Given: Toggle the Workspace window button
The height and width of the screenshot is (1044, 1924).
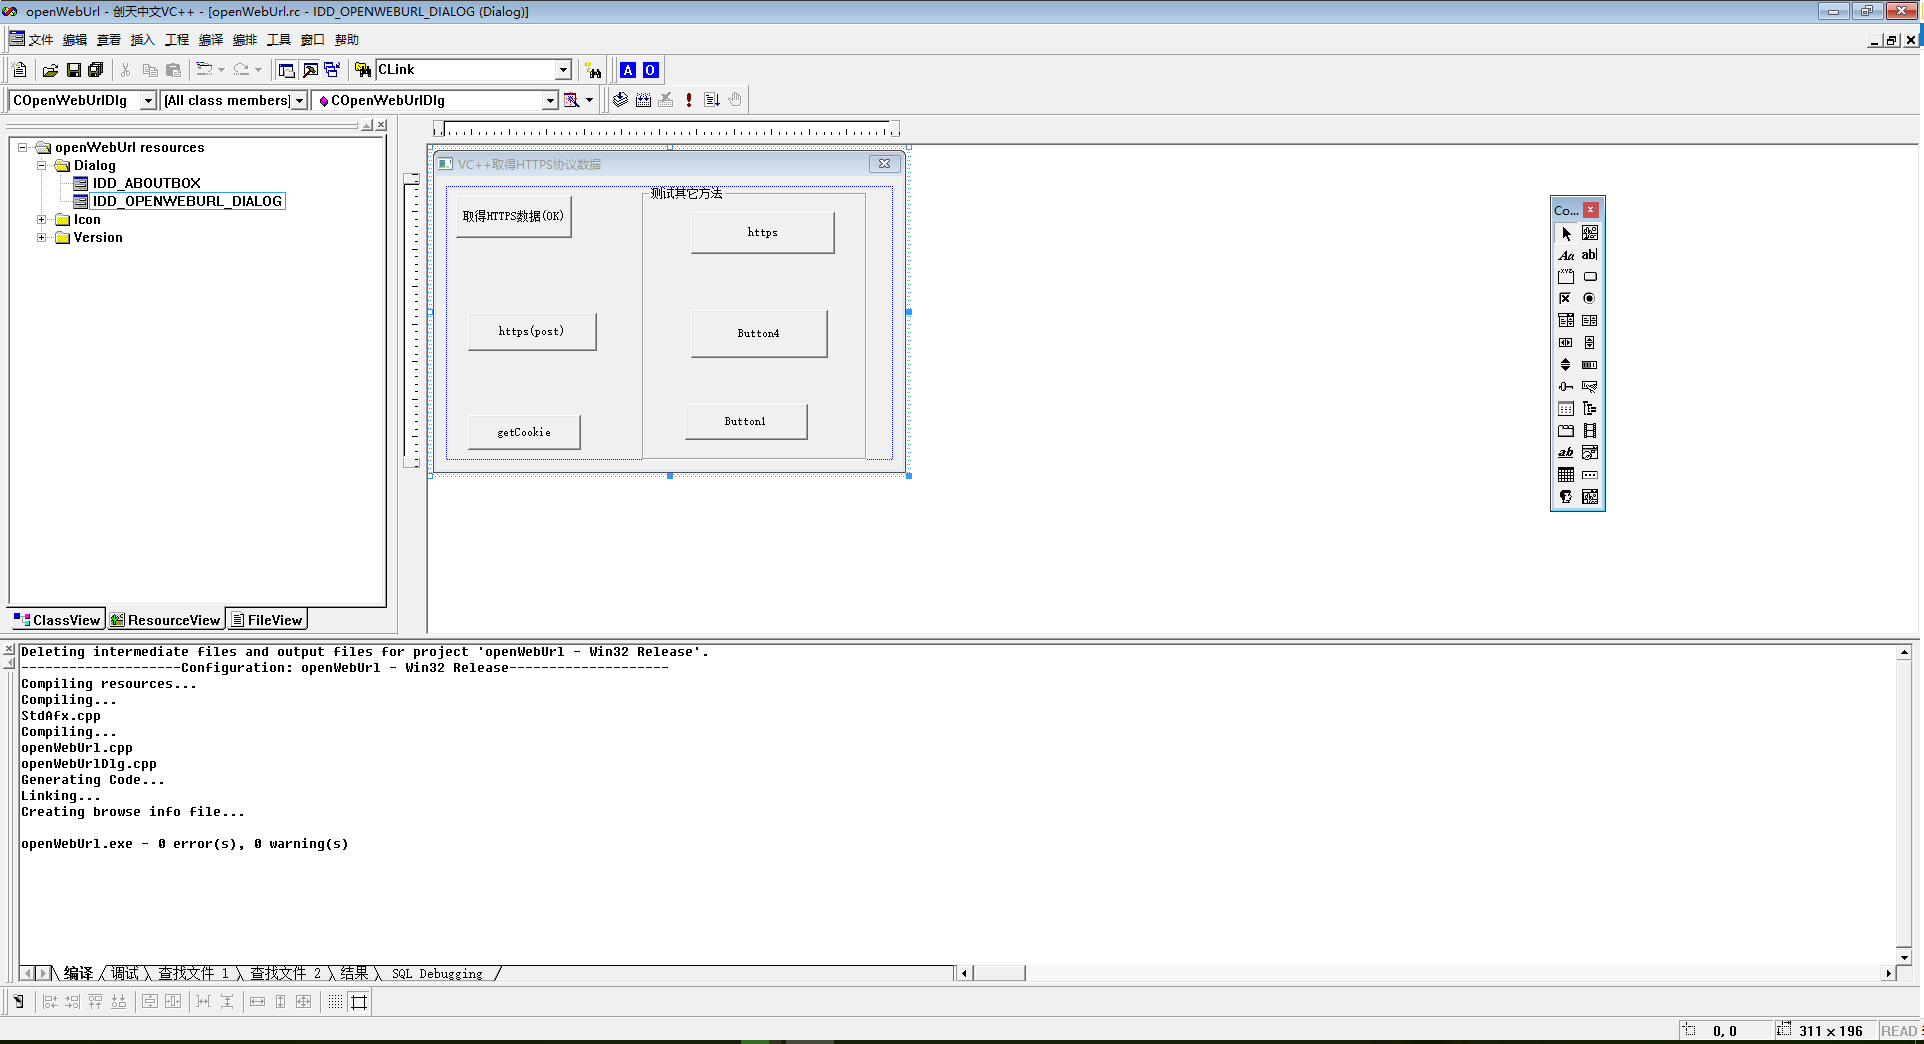Looking at the screenshot, I should (287, 70).
